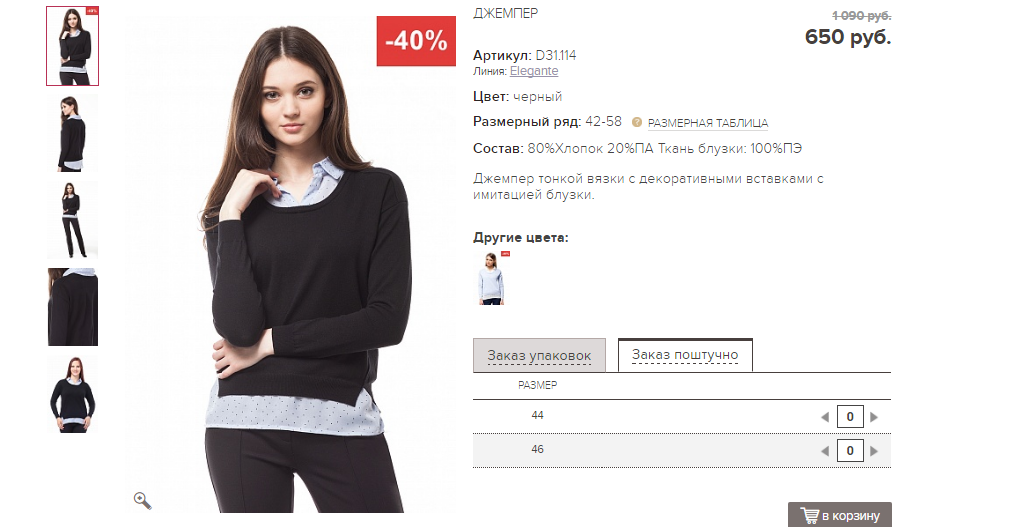Decrease quantity for size 44
The width and height of the screenshot is (1016, 527).
(825, 417)
